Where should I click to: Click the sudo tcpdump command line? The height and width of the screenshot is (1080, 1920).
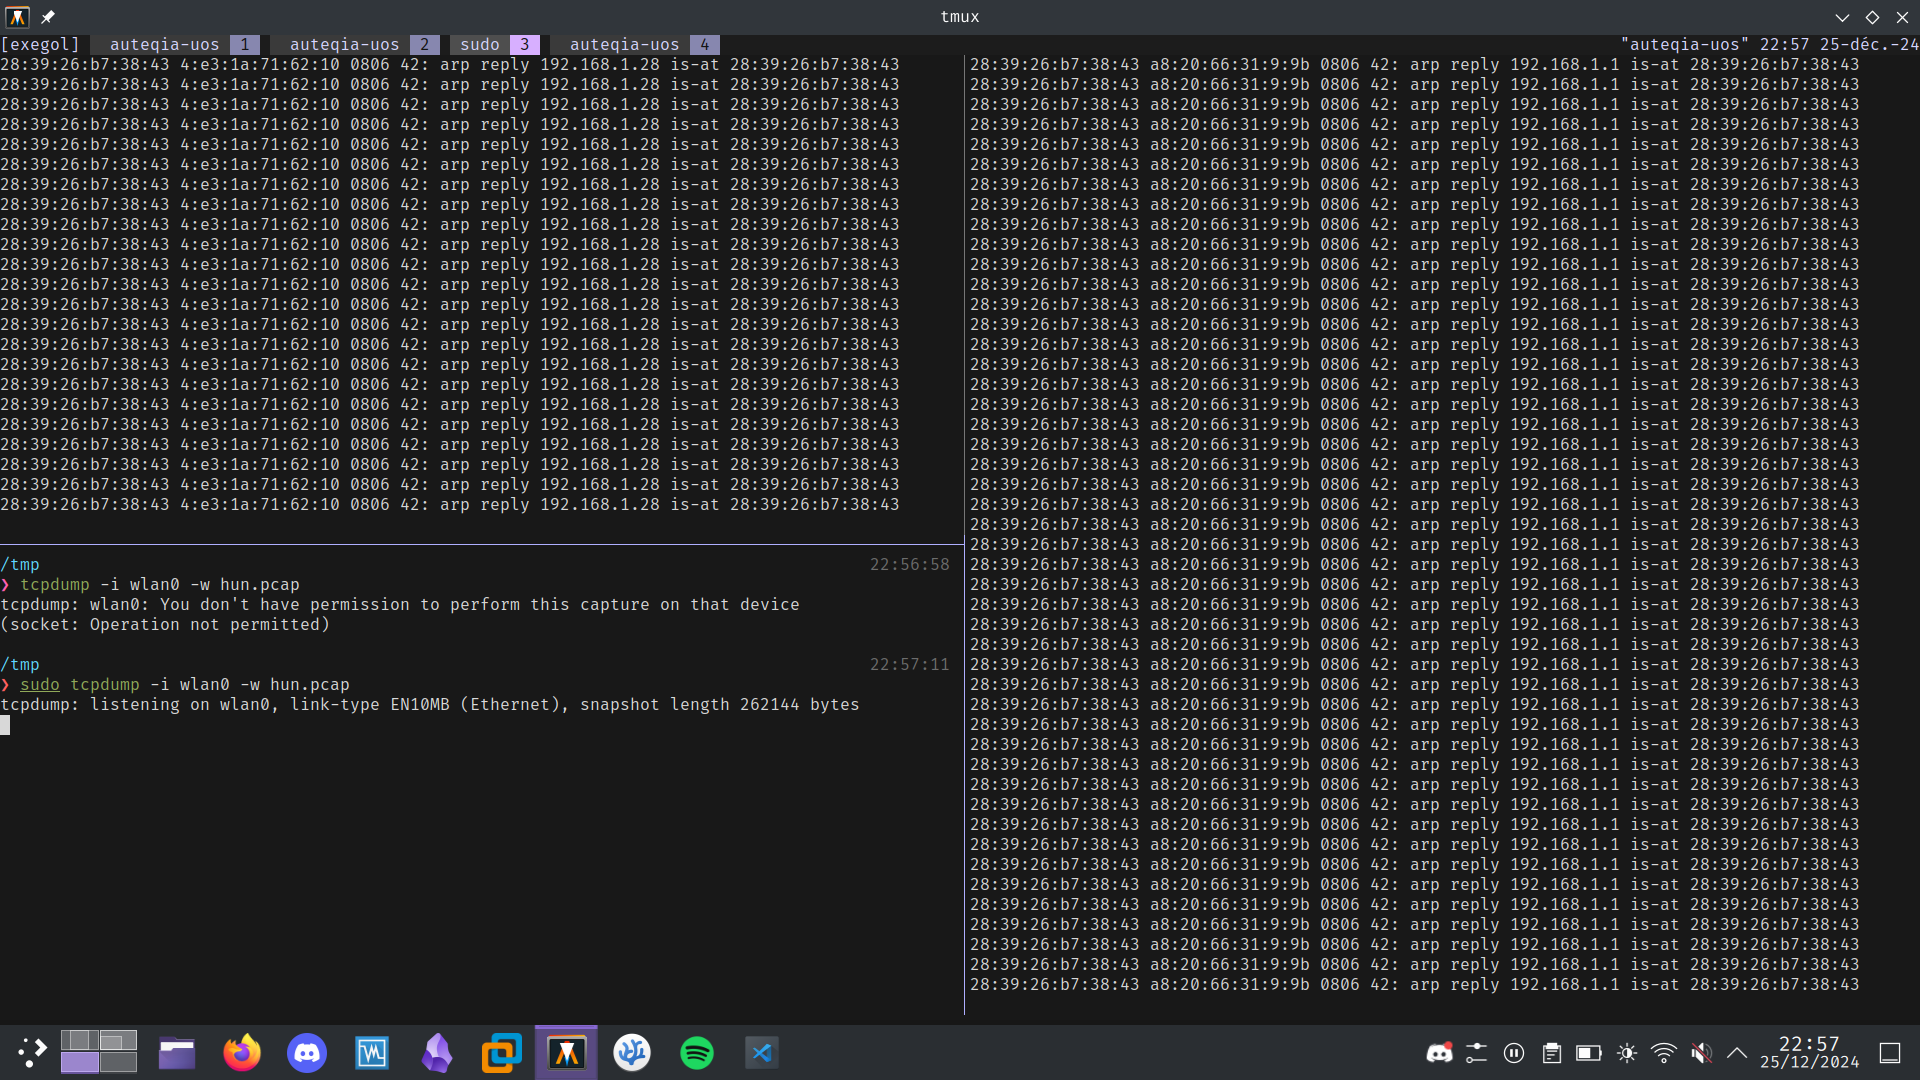point(185,684)
